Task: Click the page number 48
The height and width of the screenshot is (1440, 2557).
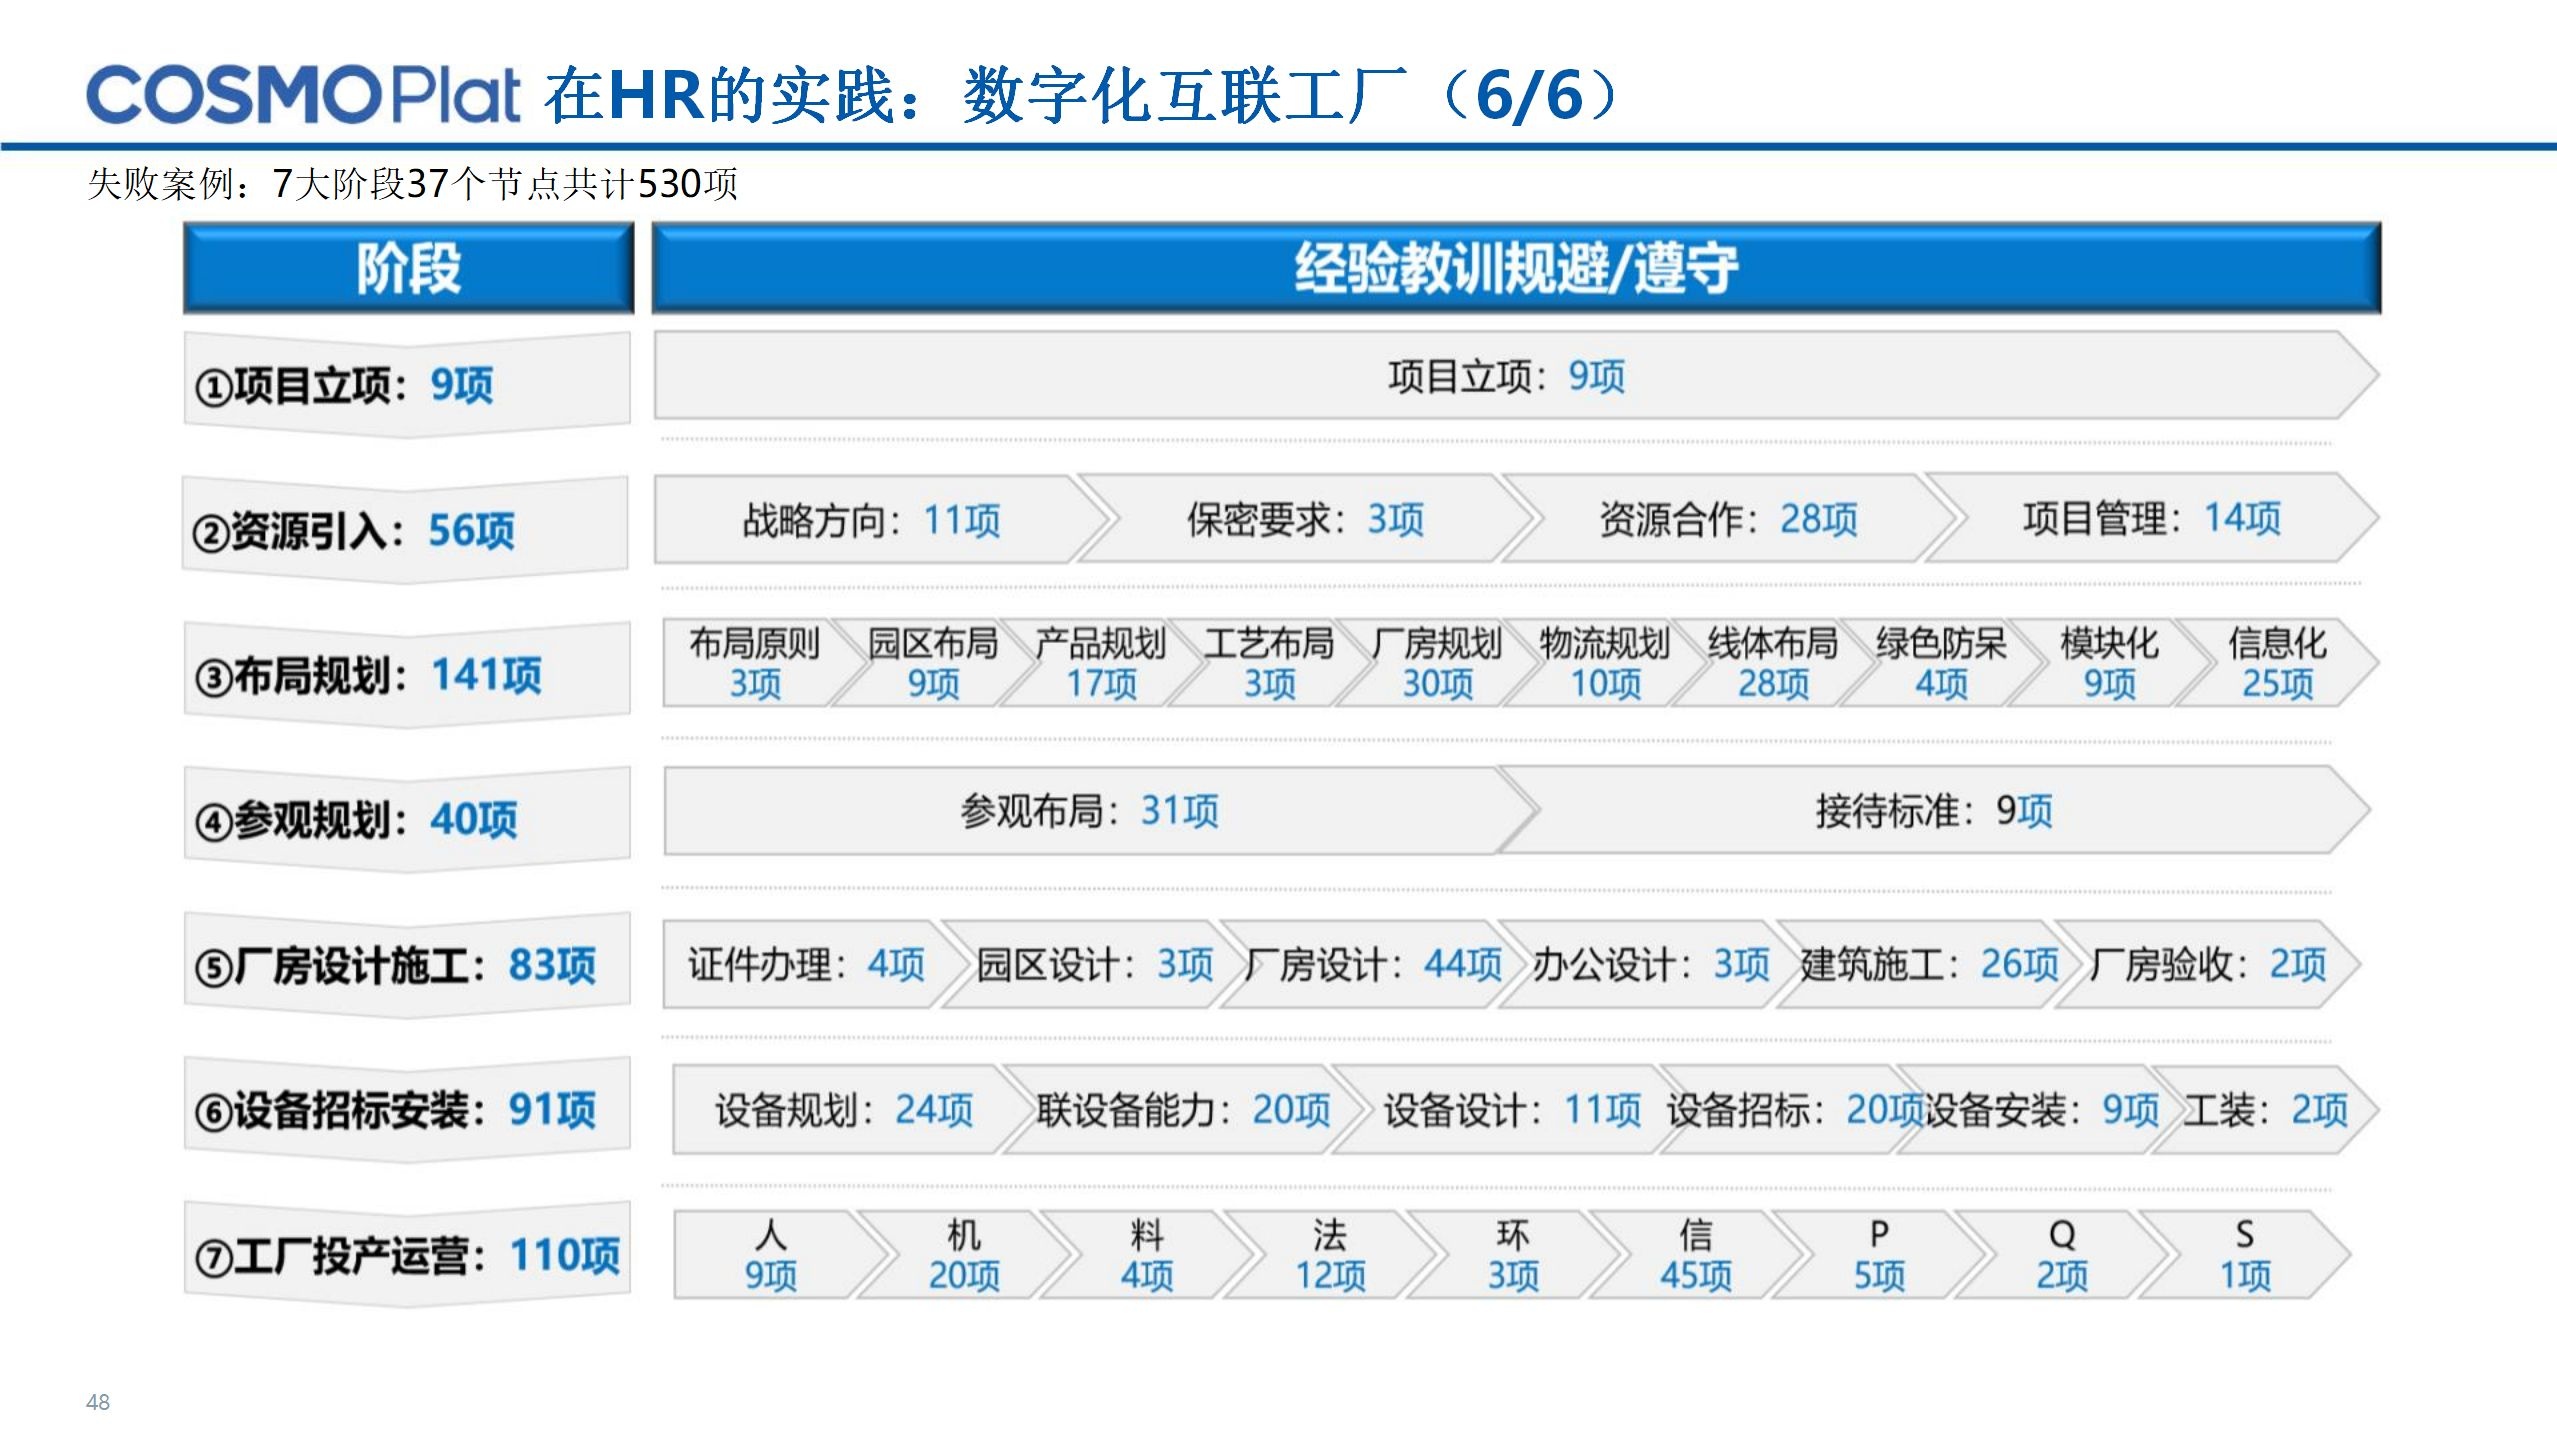Action: (x=98, y=1402)
